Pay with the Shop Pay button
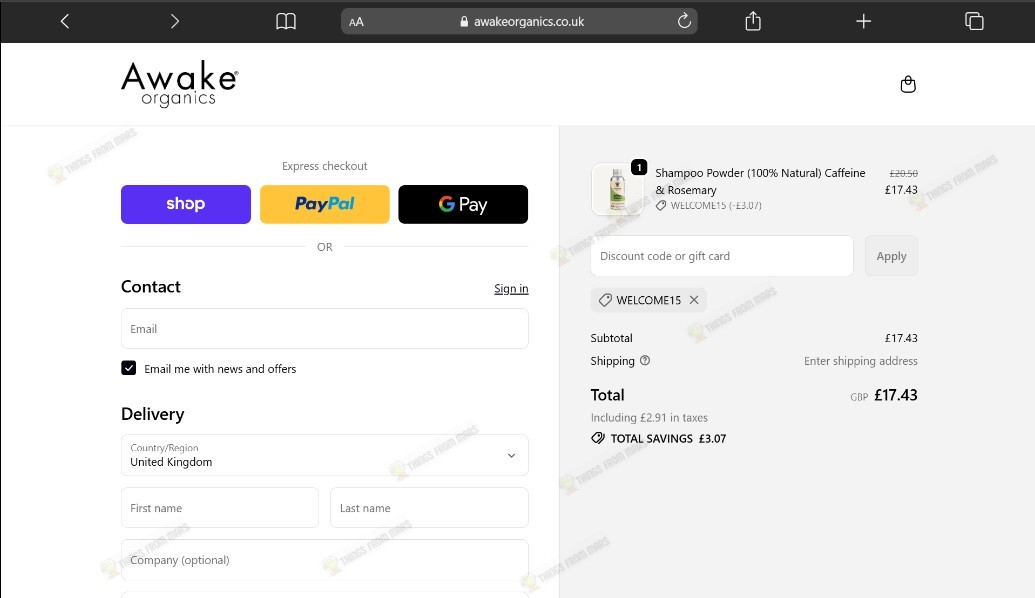The width and height of the screenshot is (1035, 598). [185, 205]
